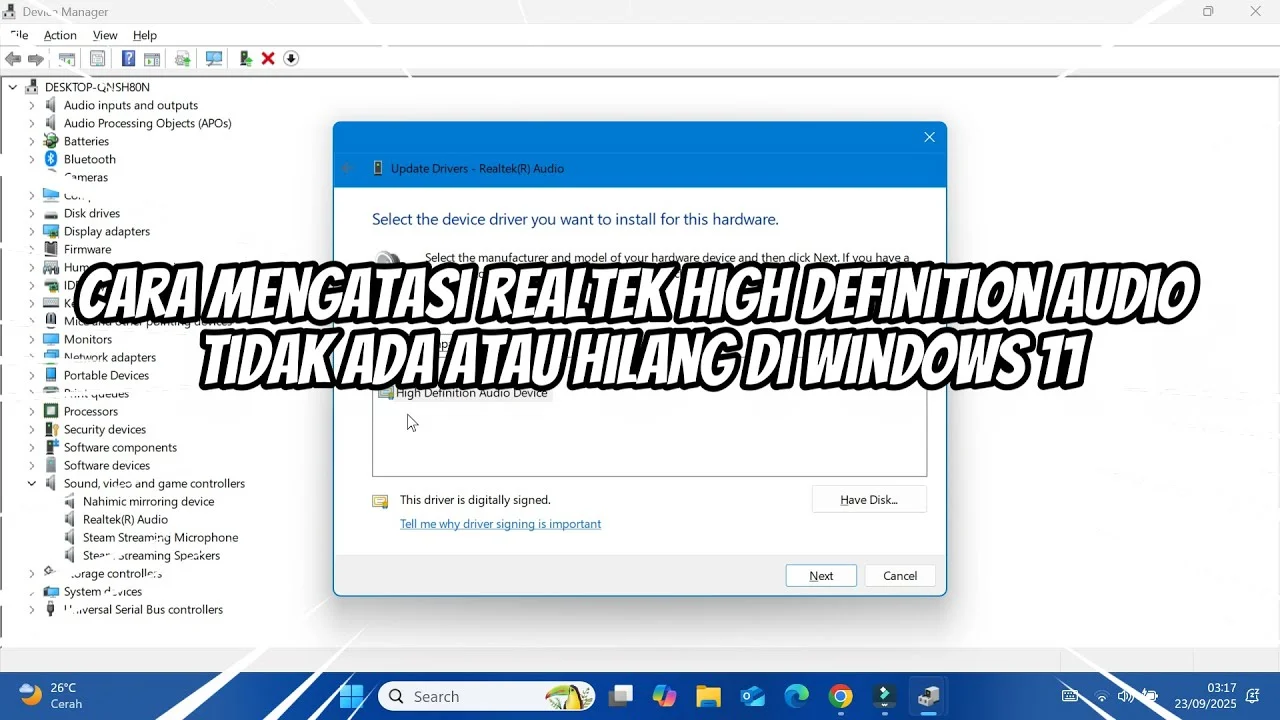Viewport: 1280px width, 720px height.
Task: Open the View menu
Action: 105,35
